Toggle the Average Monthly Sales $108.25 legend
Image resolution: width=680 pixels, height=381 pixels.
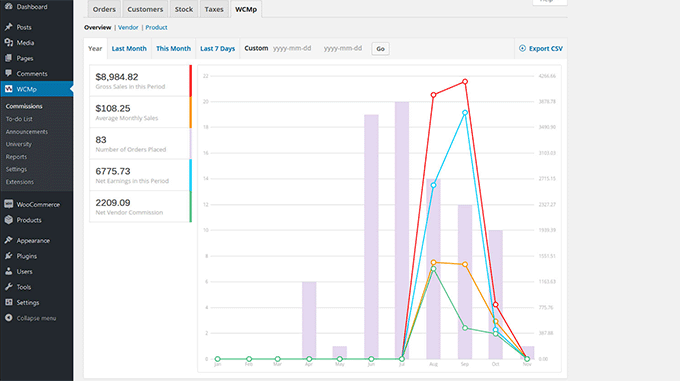click(x=140, y=112)
